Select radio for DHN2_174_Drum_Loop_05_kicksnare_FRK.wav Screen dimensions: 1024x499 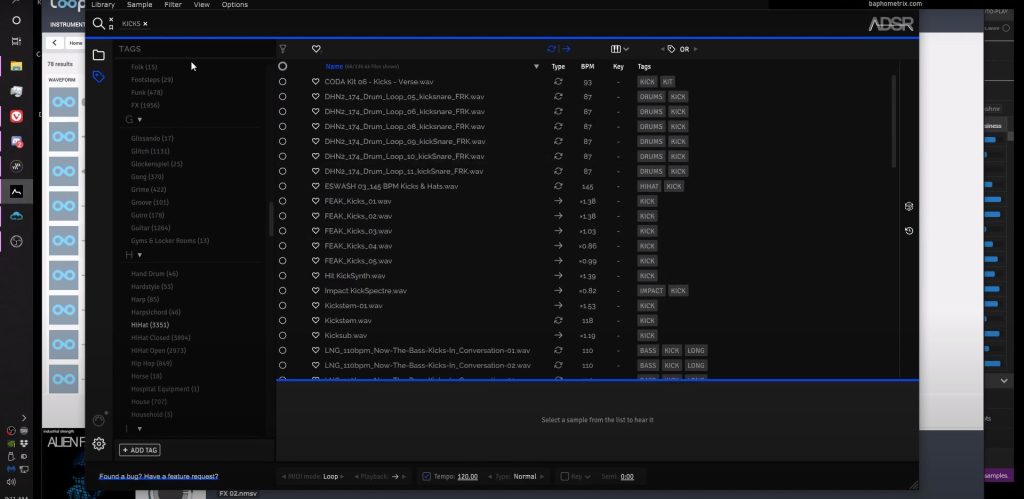(x=282, y=97)
